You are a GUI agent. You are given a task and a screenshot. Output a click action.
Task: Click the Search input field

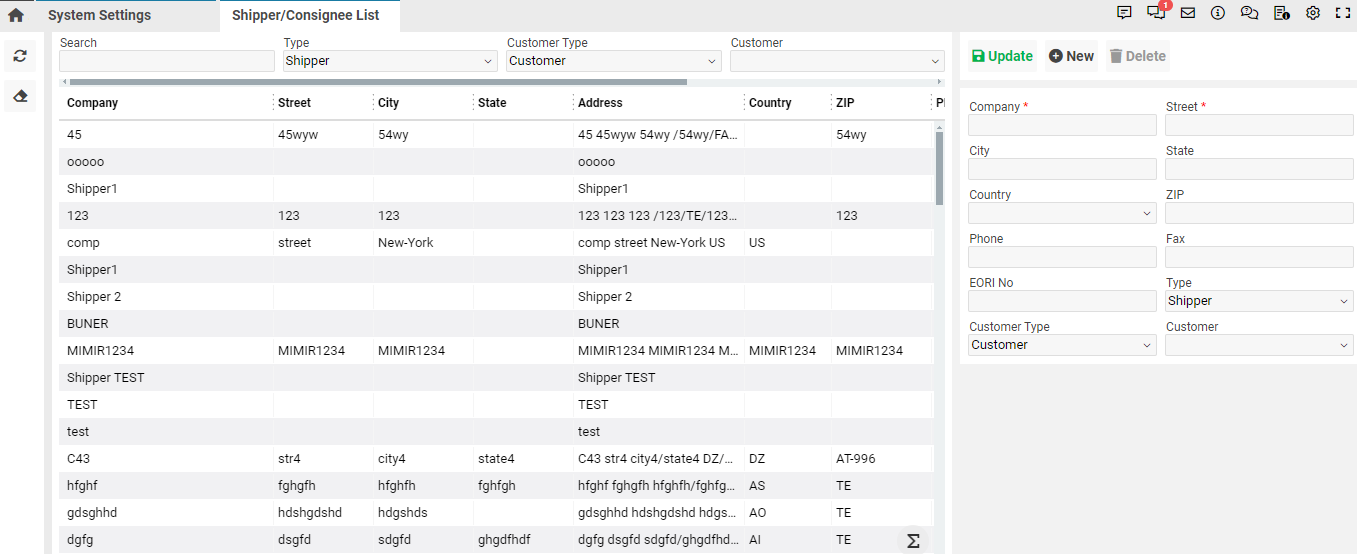coord(166,61)
